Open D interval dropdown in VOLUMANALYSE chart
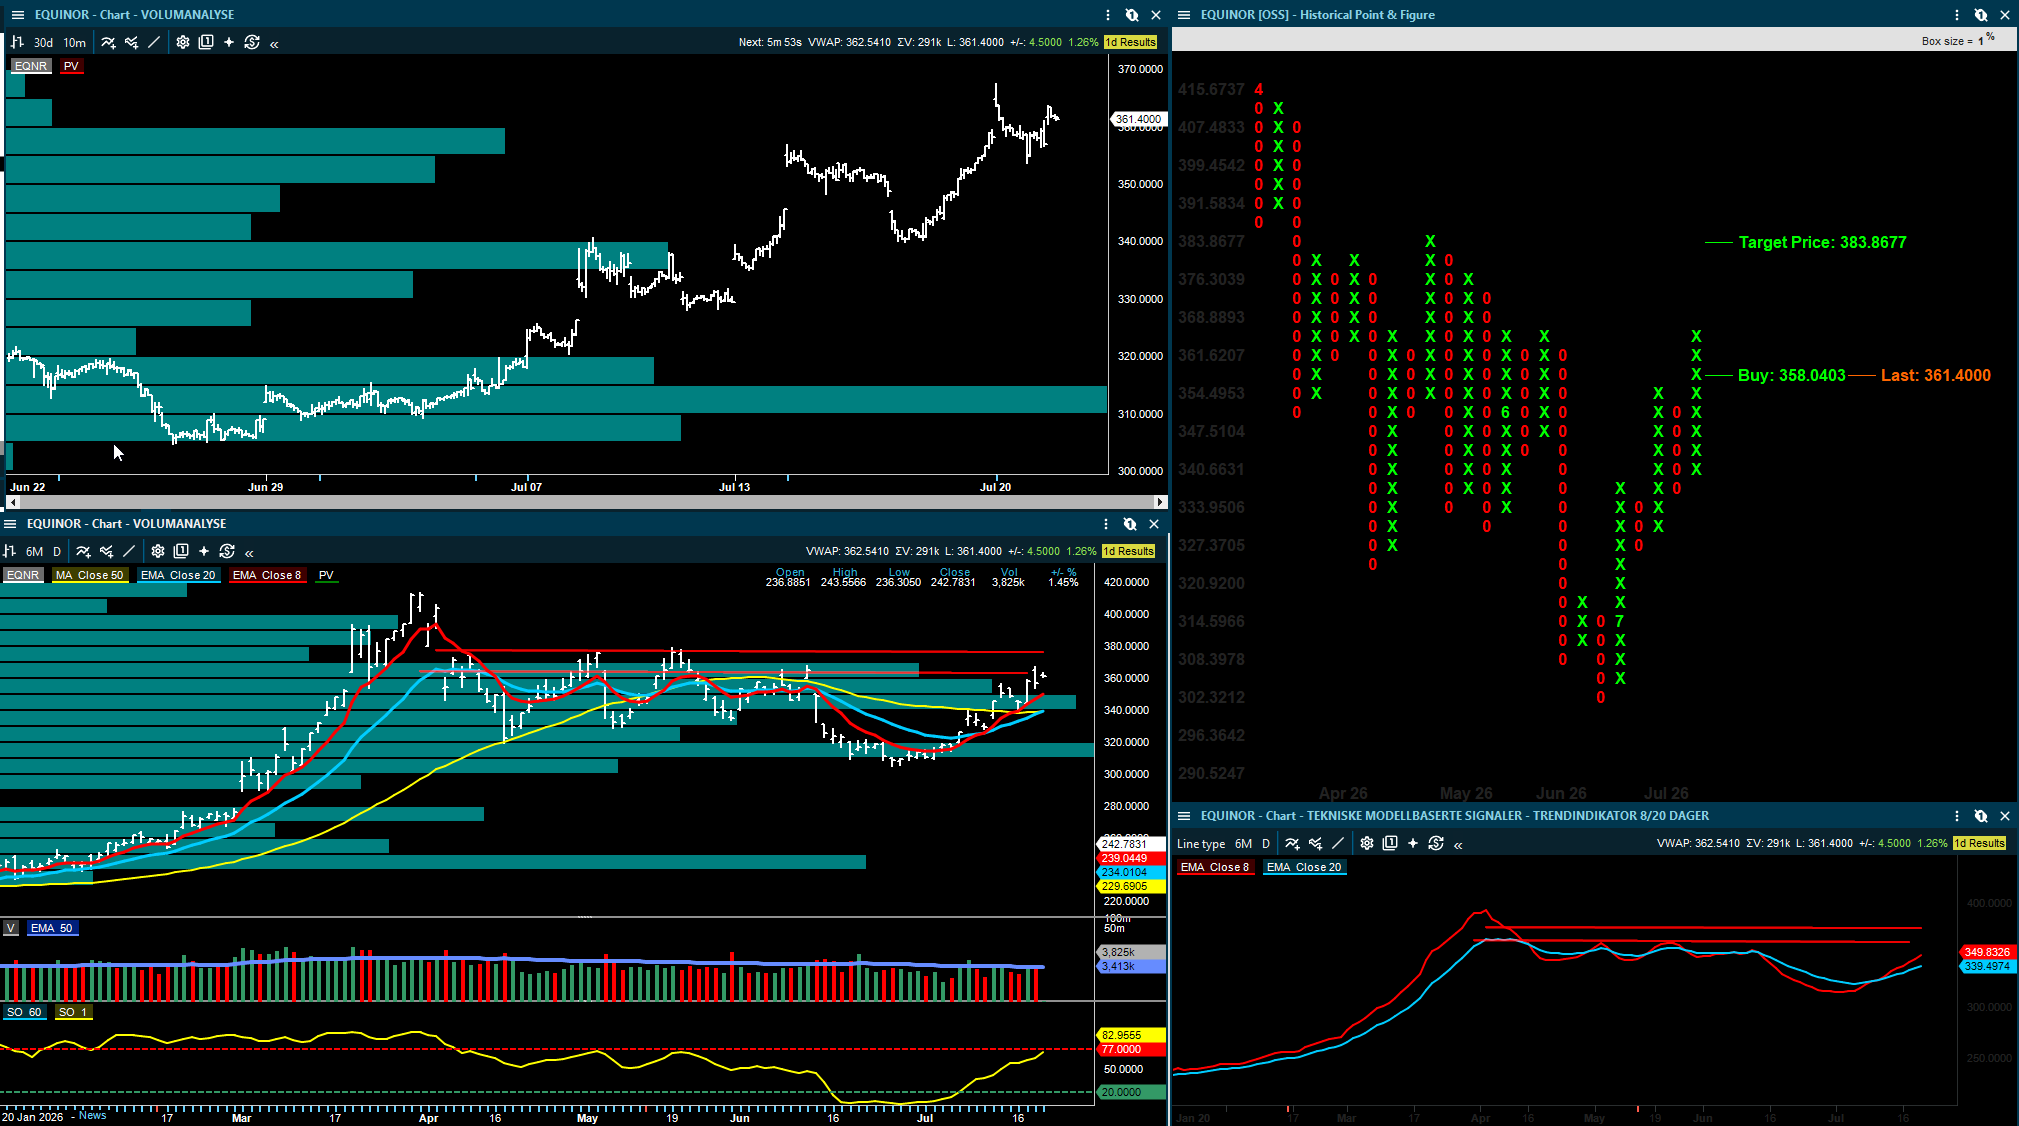 click(x=57, y=551)
